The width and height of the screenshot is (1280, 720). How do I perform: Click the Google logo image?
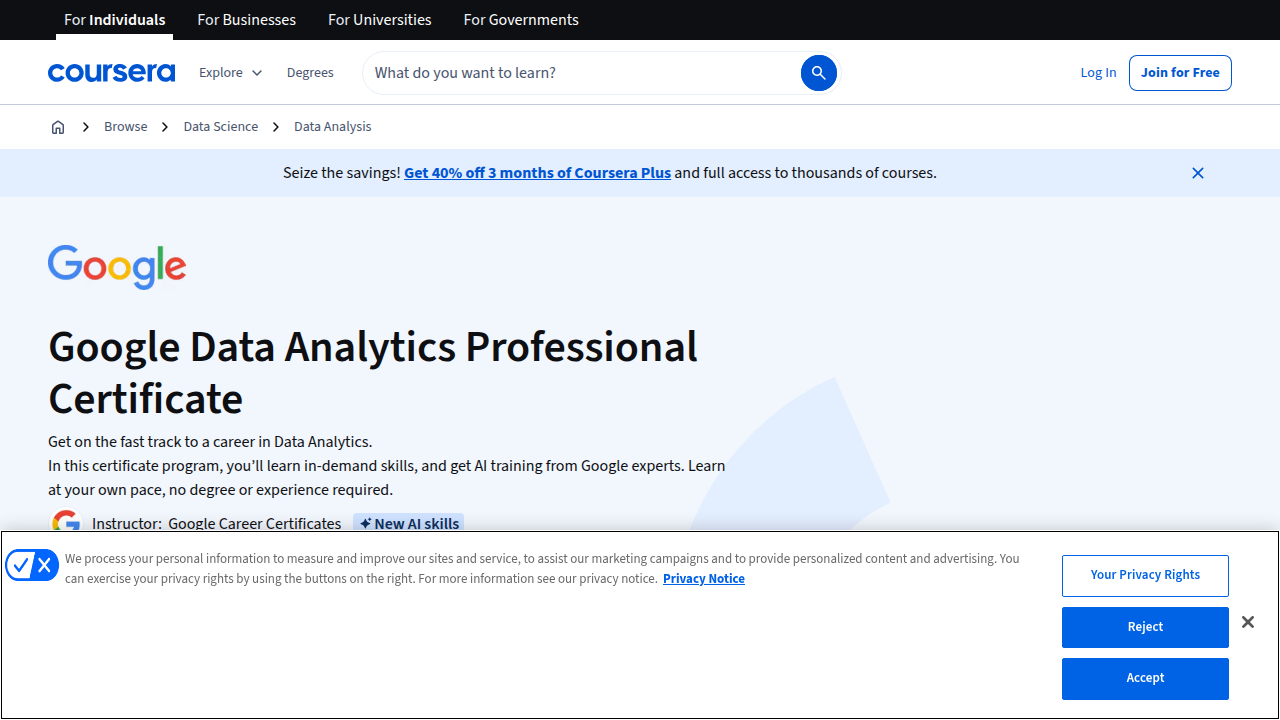click(117, 267)
